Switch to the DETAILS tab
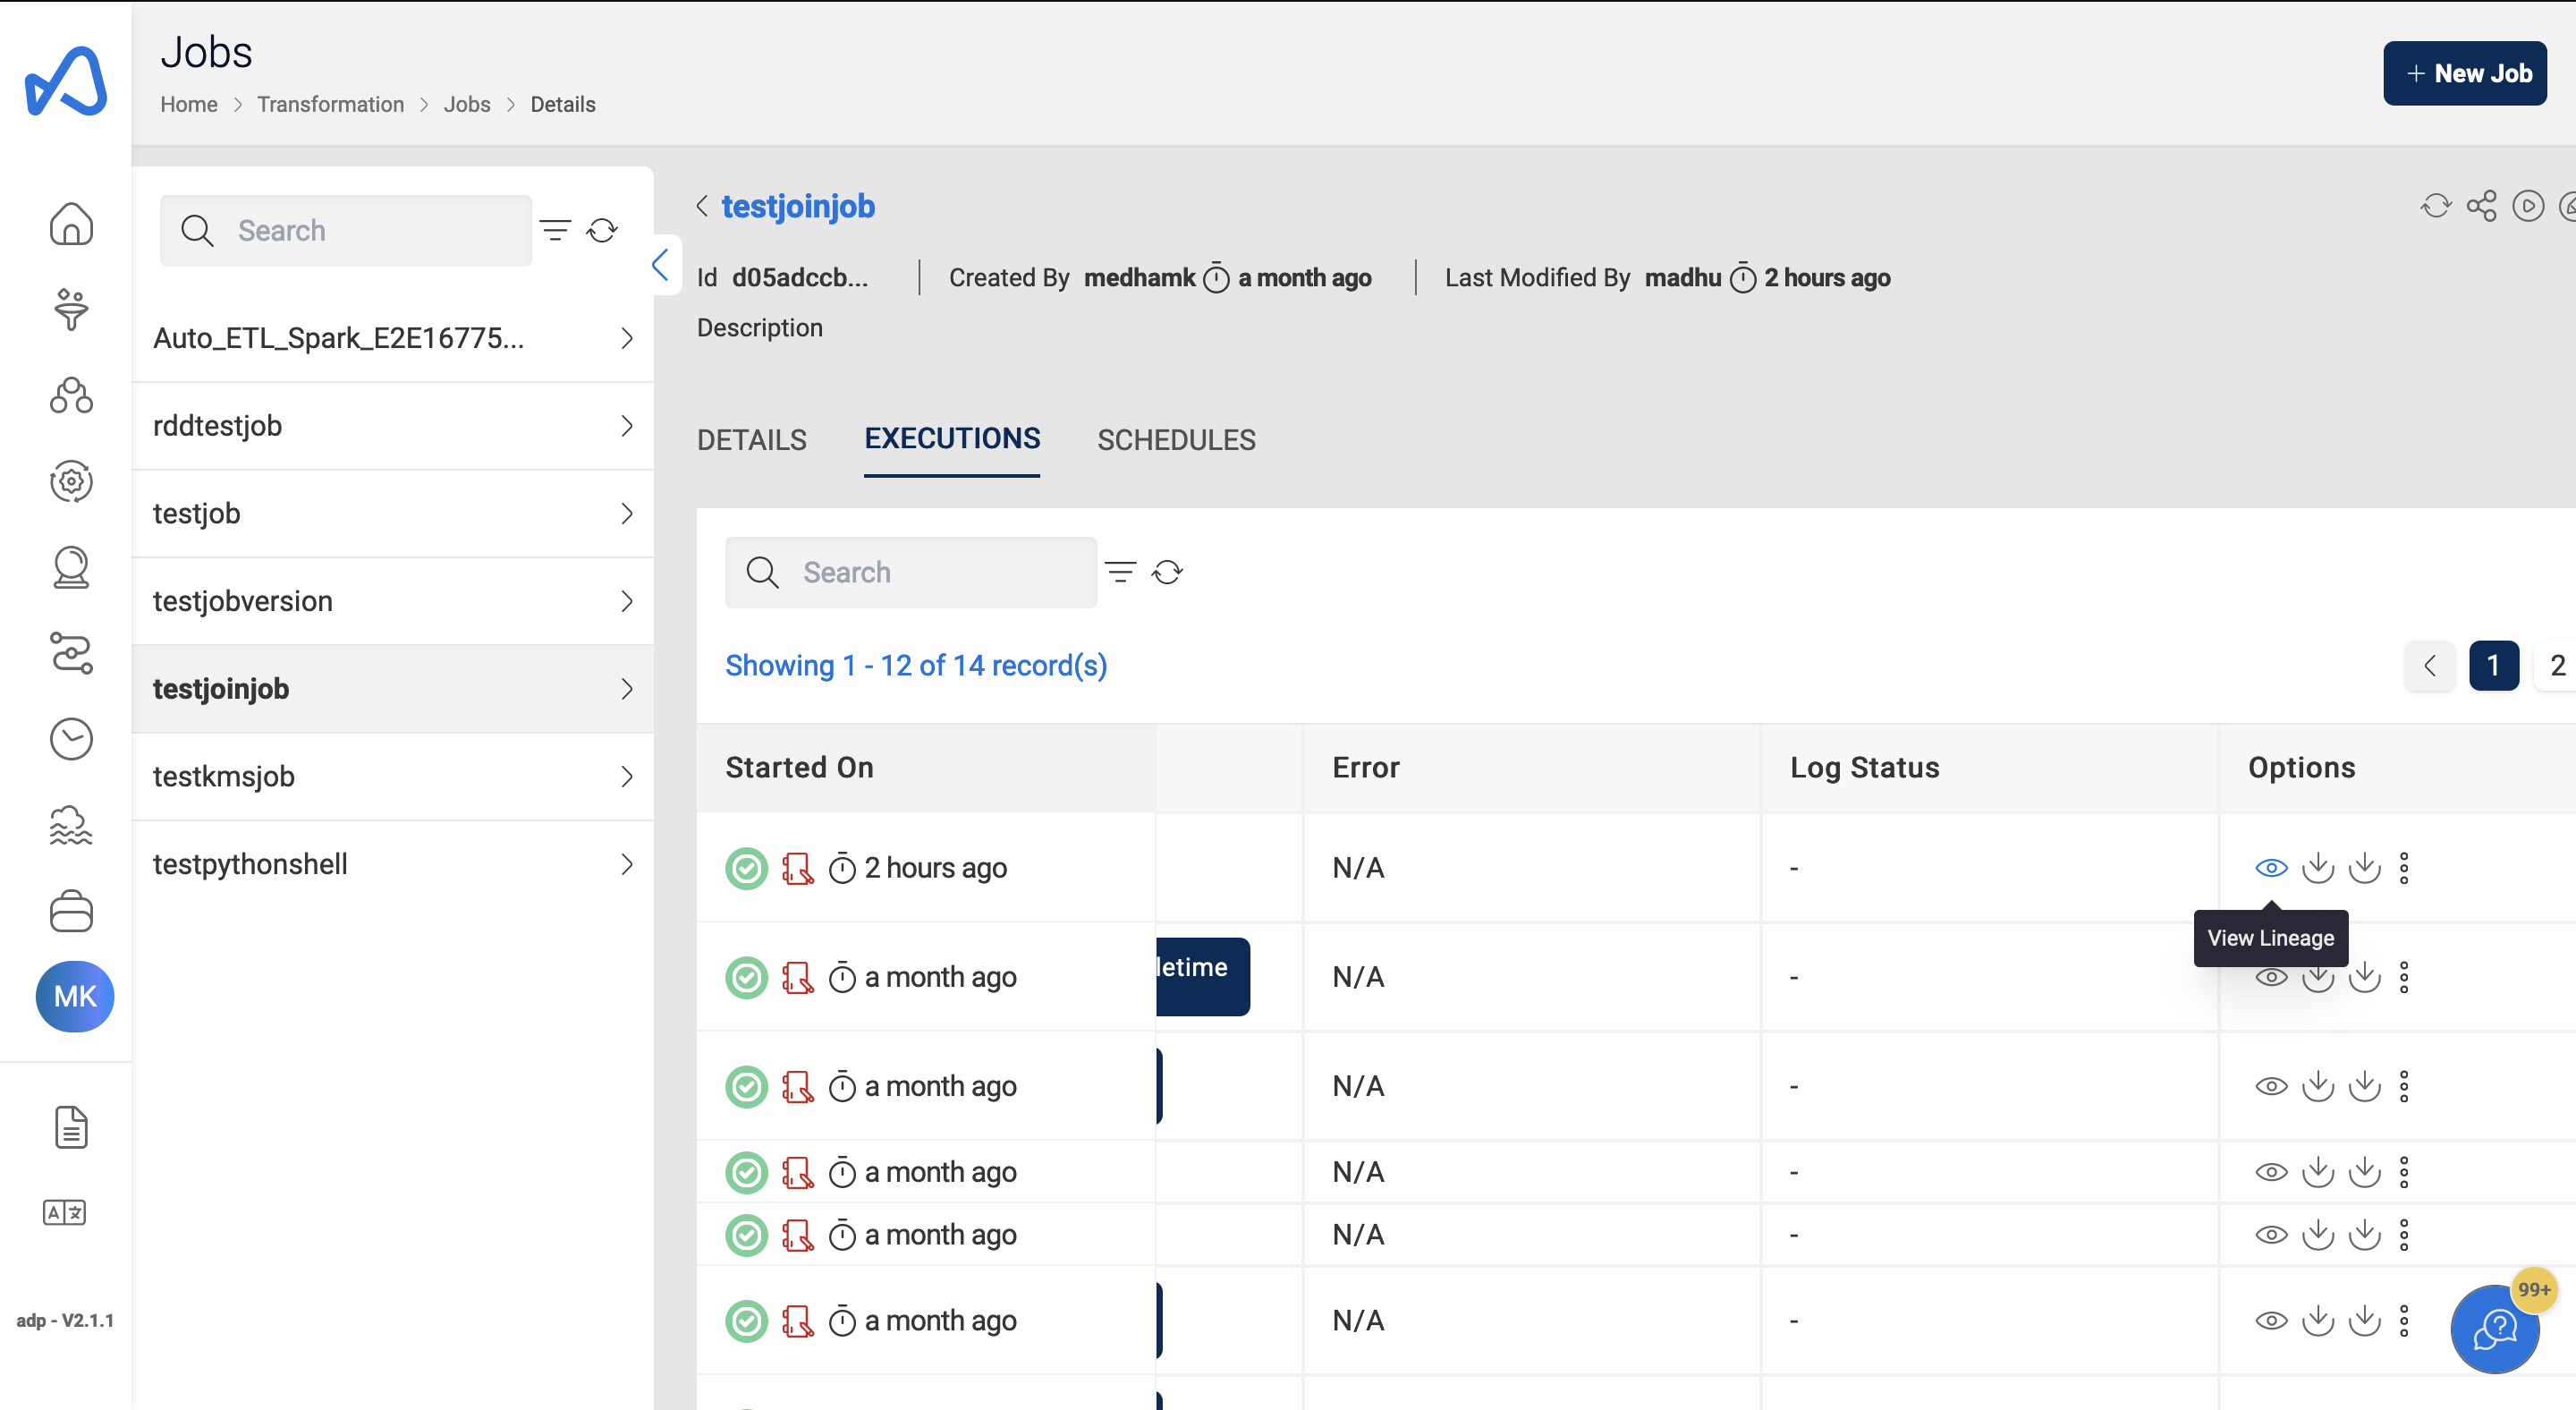 click(751, 439)
